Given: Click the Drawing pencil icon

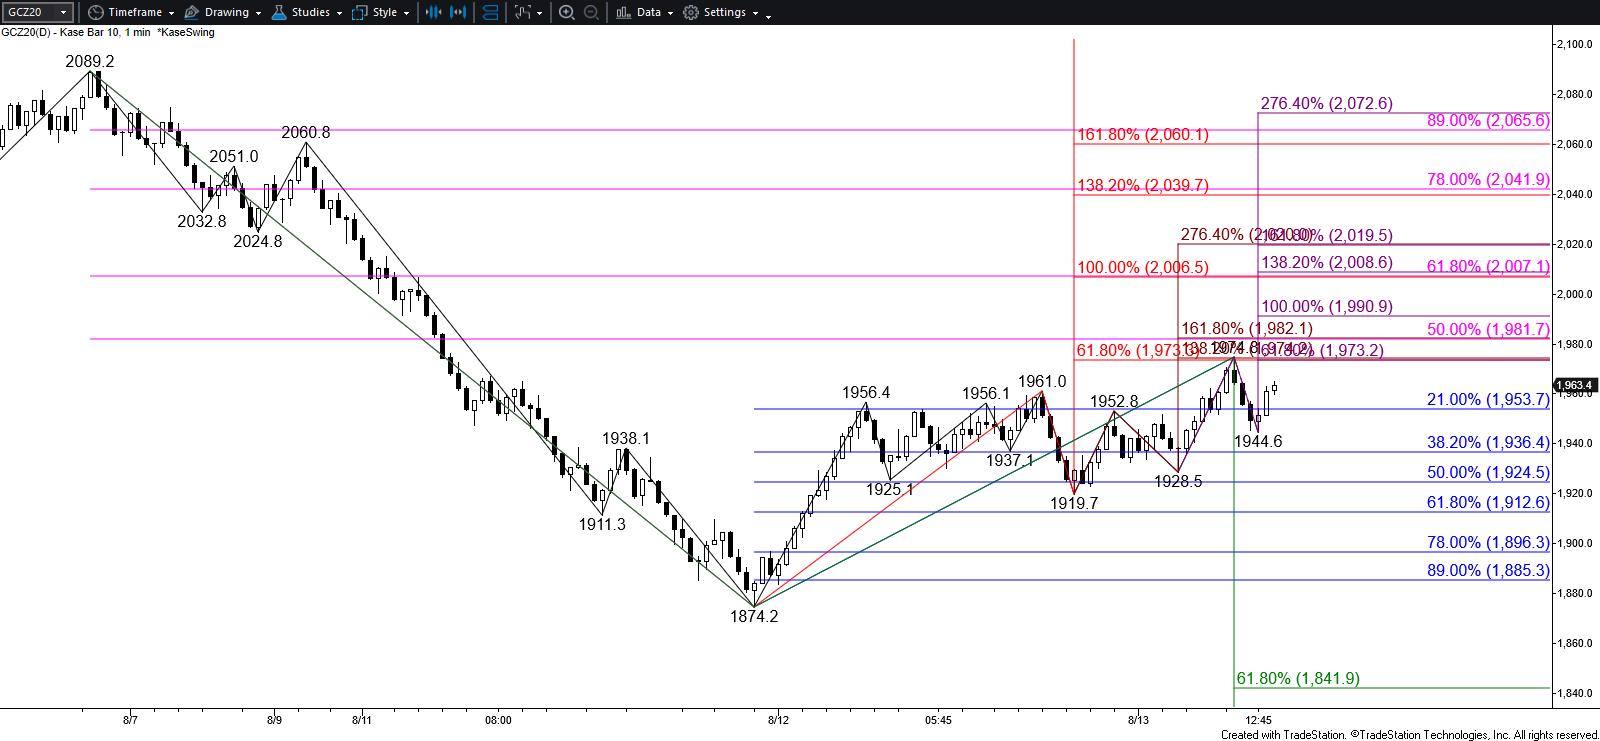Looking at the screenshot, I should [191, 13].
